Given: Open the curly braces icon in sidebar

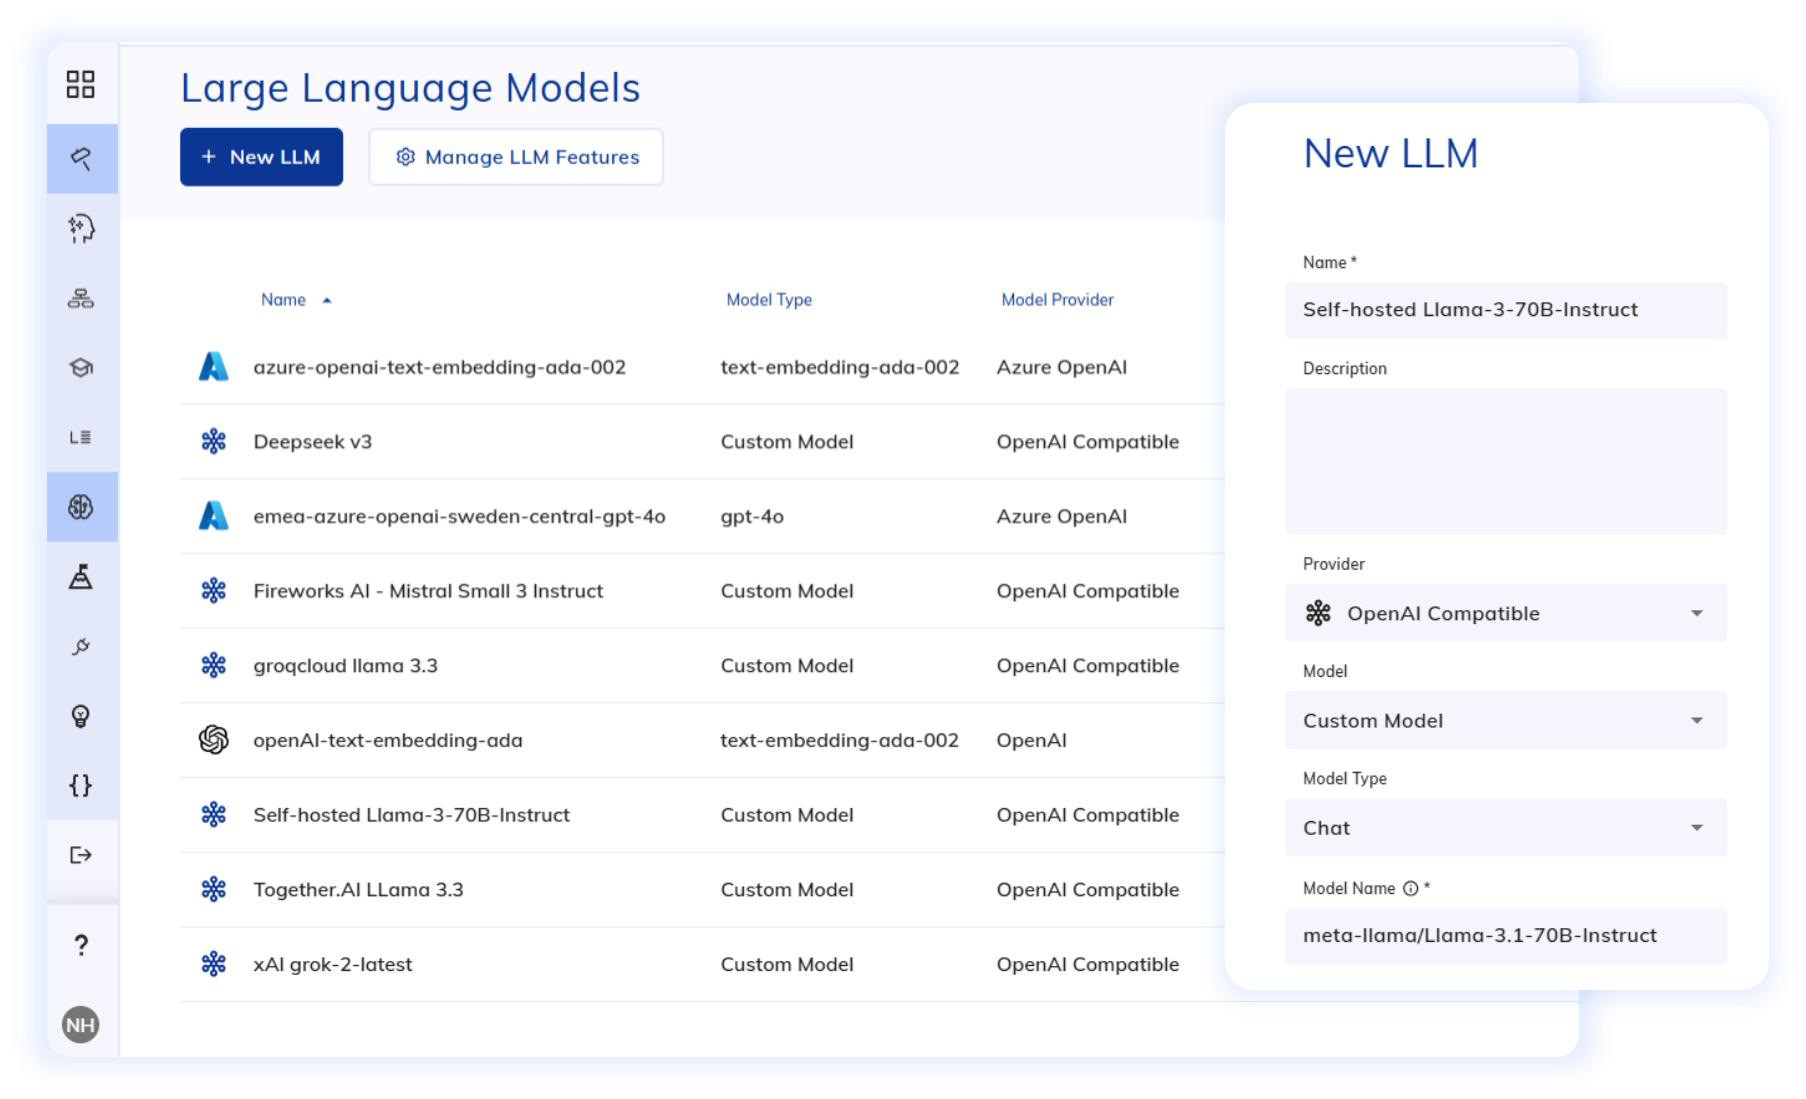Looking at the screenshot, I should (81, 785).
